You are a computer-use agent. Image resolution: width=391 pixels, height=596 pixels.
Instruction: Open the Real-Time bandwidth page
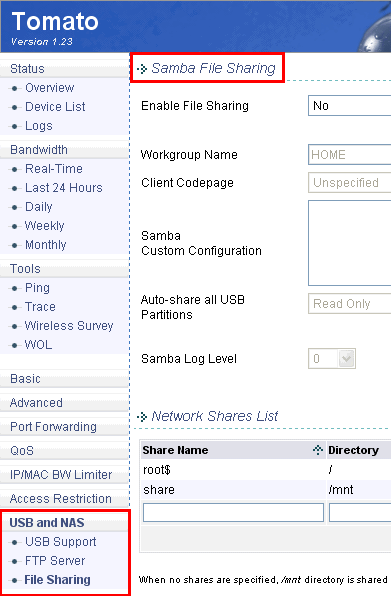pos(54,169)
